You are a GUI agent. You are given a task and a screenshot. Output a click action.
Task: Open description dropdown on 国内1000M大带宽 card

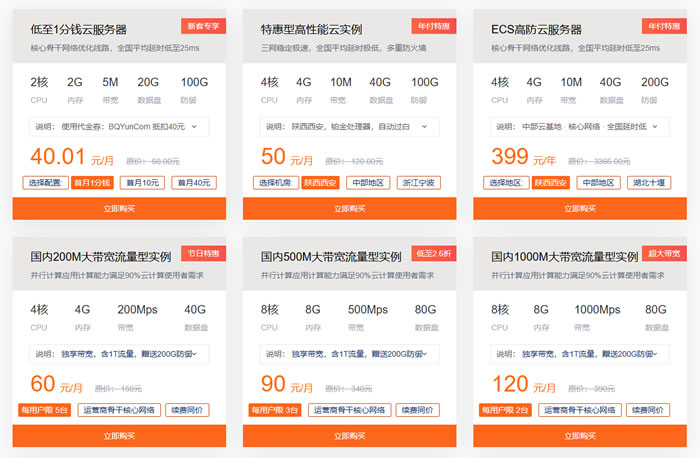tap(579, 354)
